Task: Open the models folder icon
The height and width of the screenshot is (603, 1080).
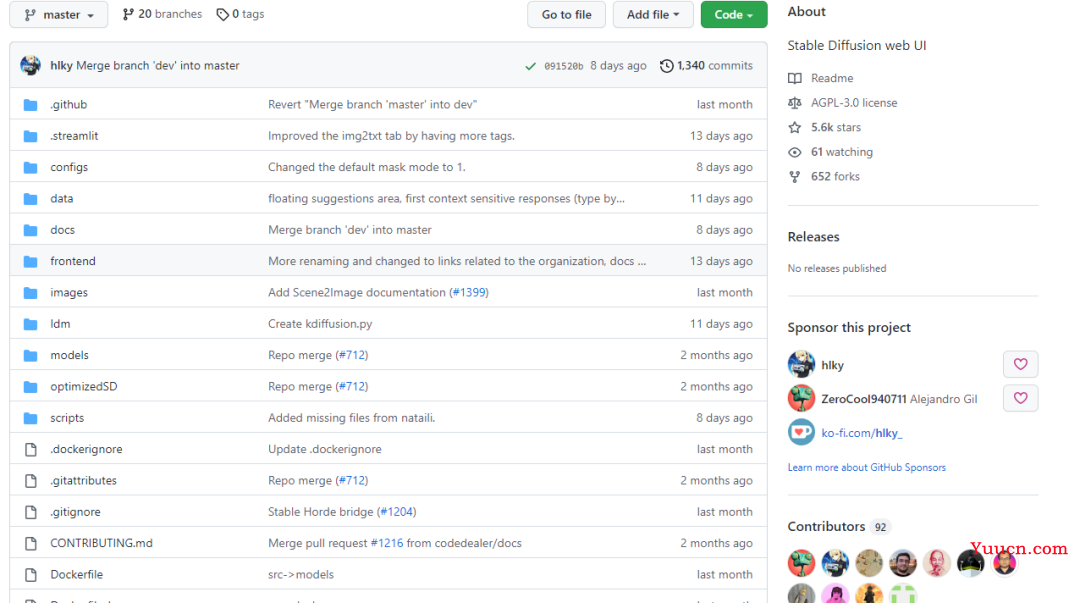Action: coord(30,356)
